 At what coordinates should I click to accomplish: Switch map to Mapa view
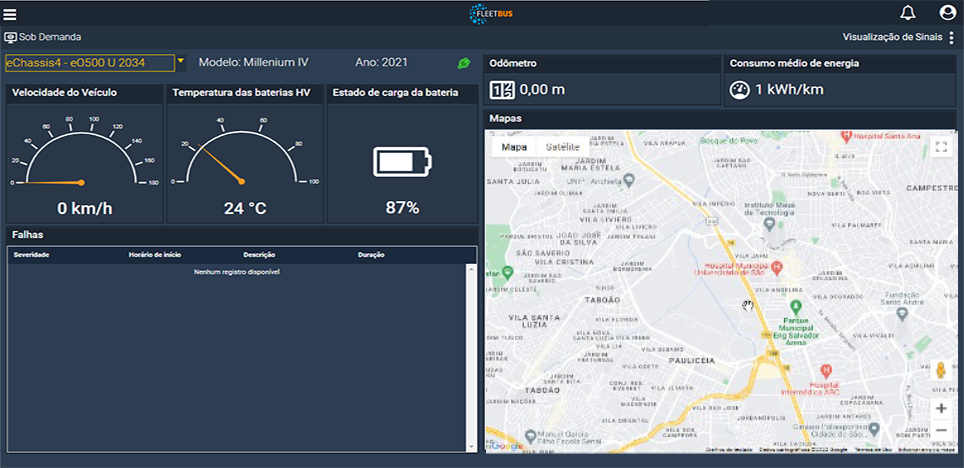(514, 147)
